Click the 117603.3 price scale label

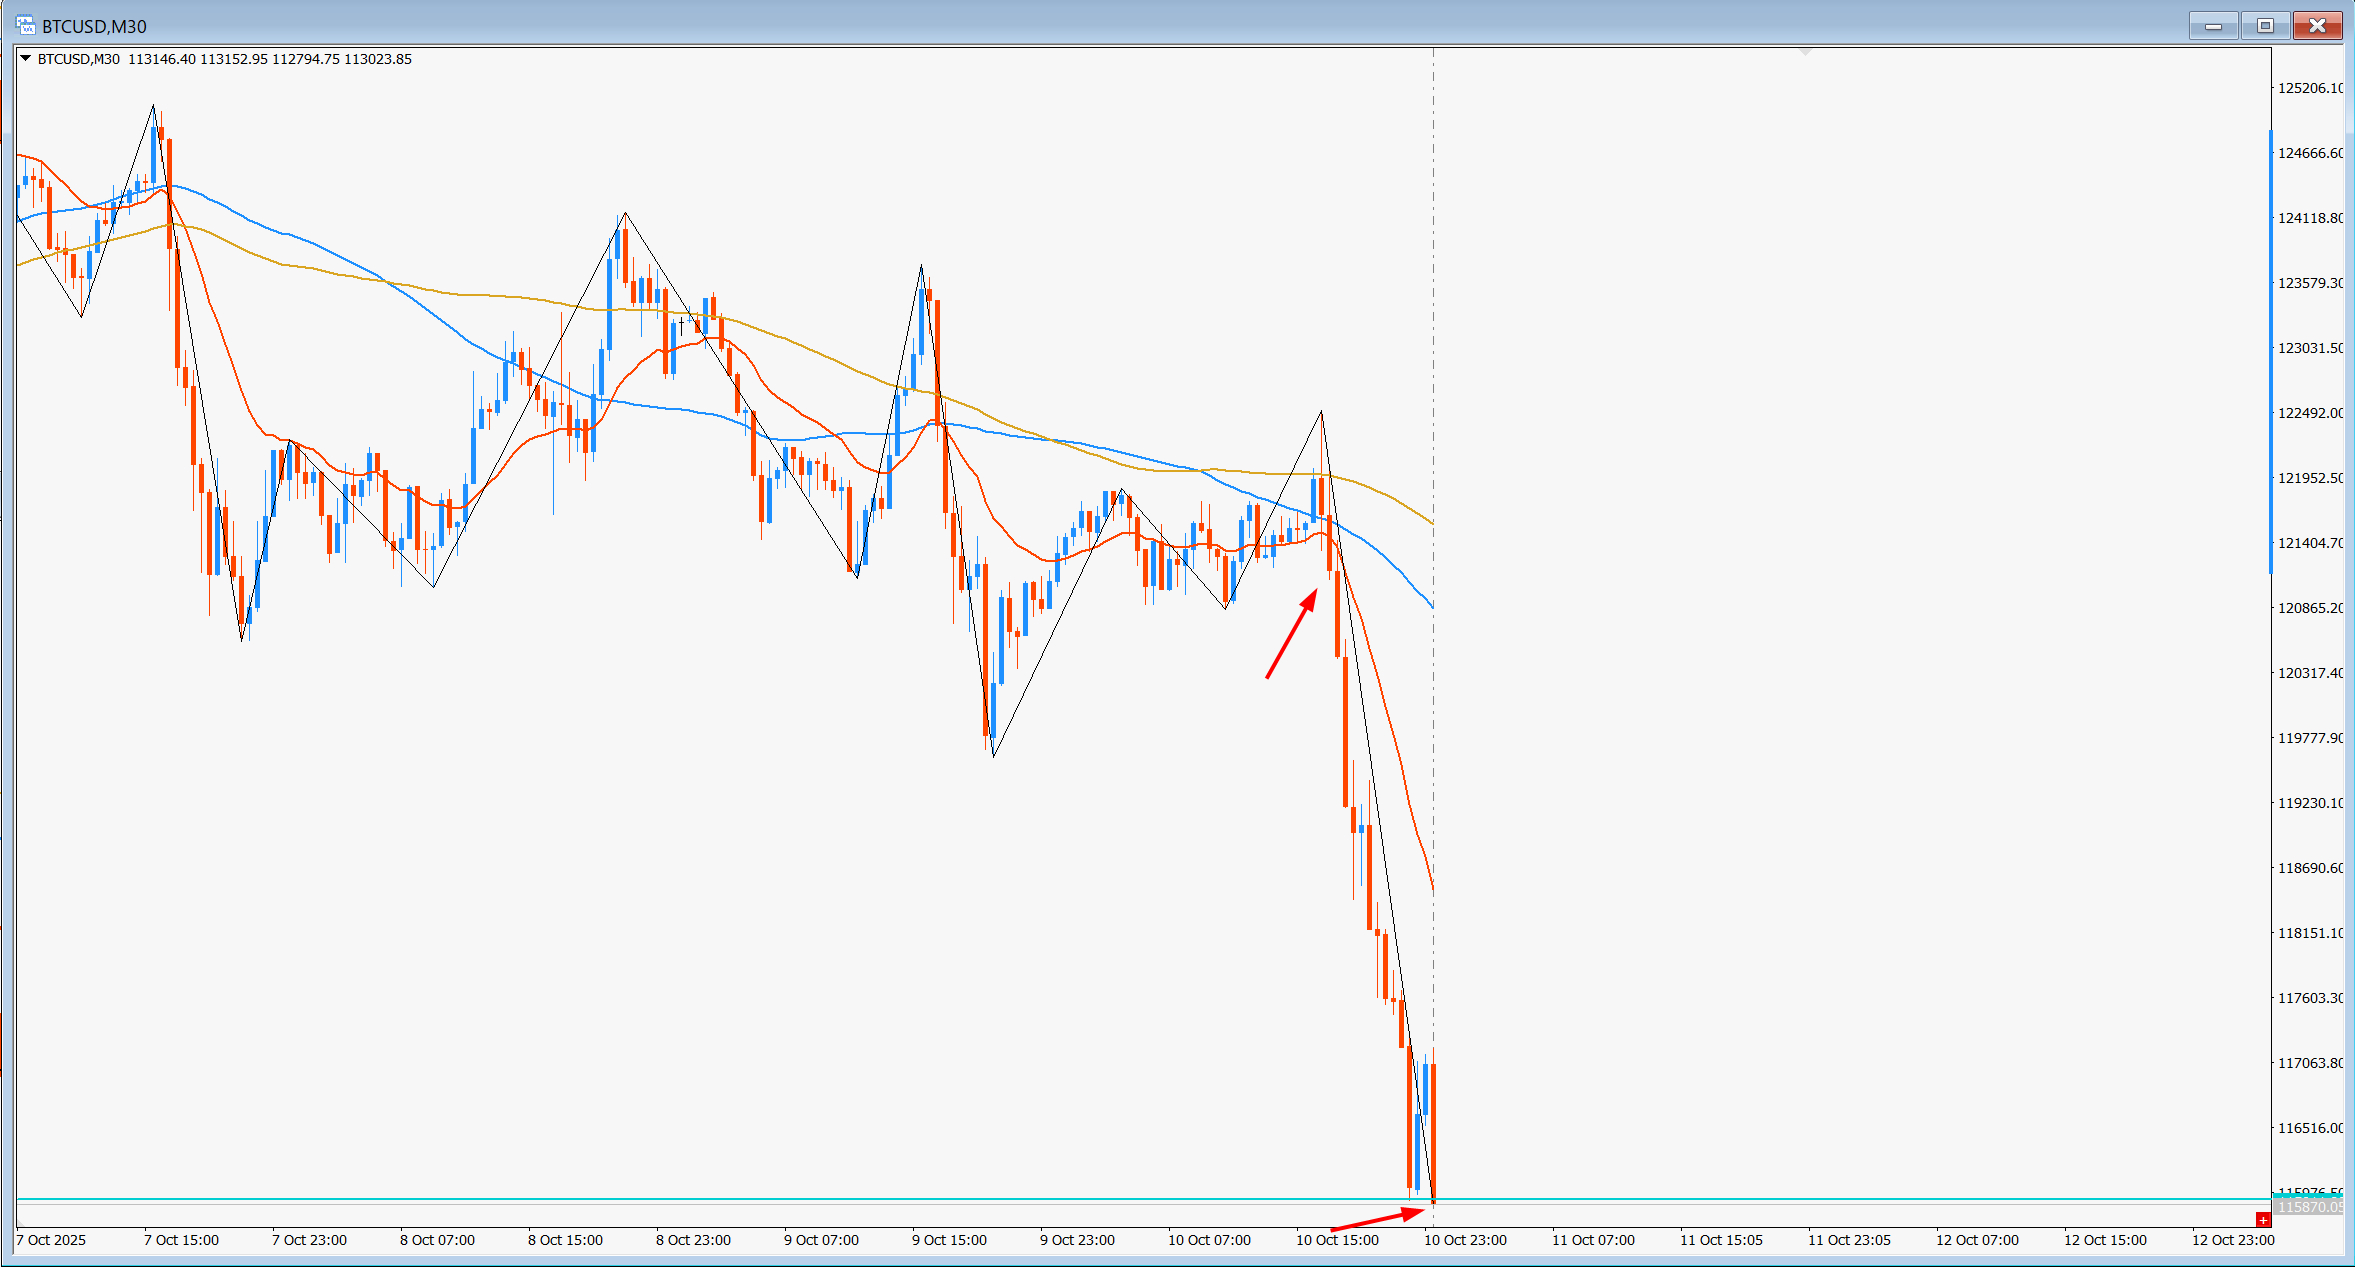[2310, 998]
